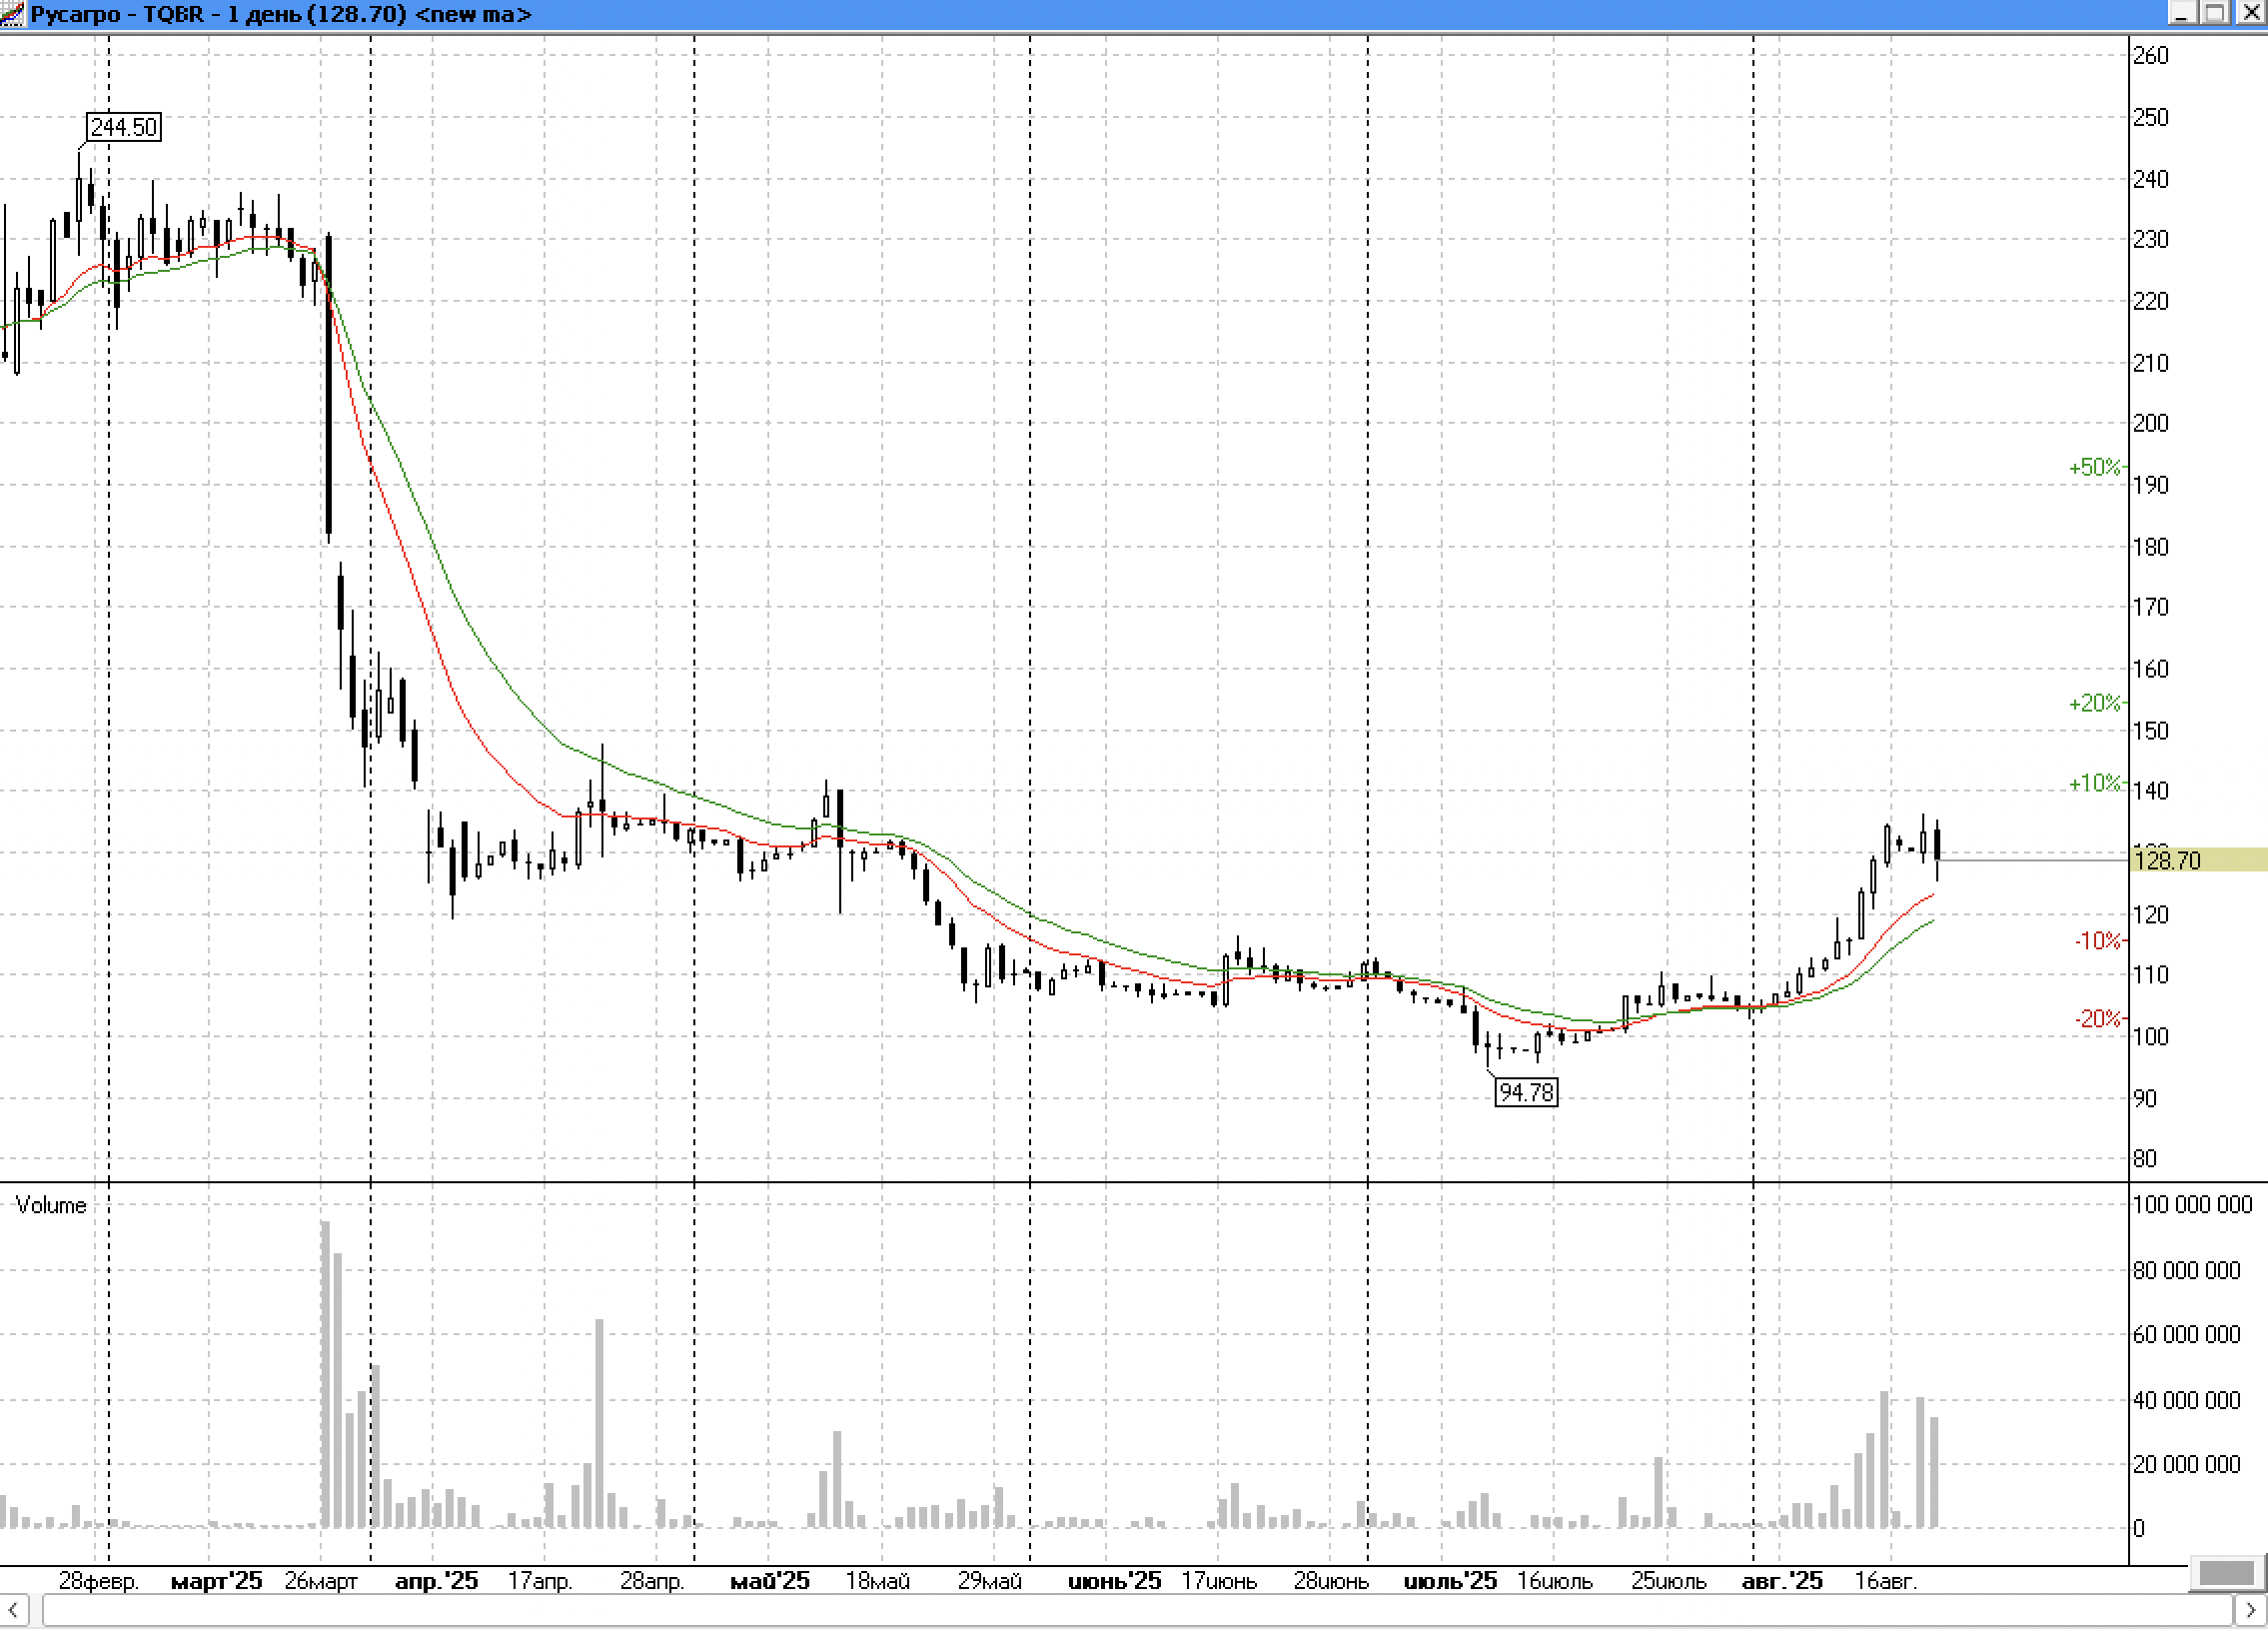Click the авг.'25 date label
This screenshot has height=1631, width=2268.
[x=1782, y=1581]
